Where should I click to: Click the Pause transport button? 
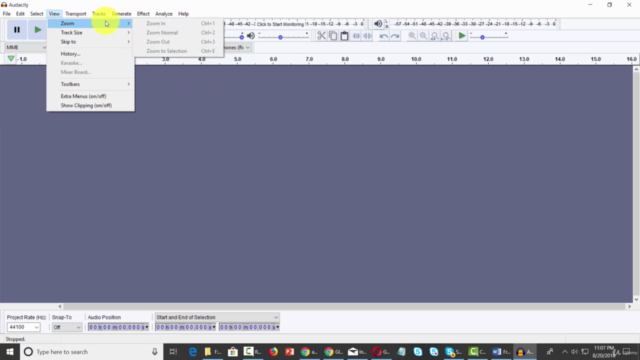coord(17,30)
